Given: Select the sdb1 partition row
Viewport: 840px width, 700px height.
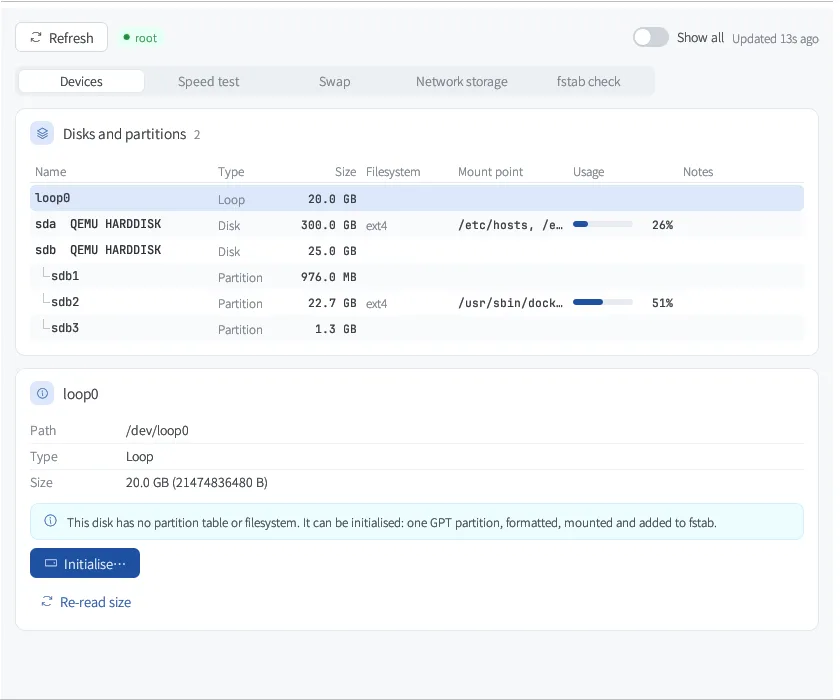Looking at the screenshot, I should (x=417, y=277).
